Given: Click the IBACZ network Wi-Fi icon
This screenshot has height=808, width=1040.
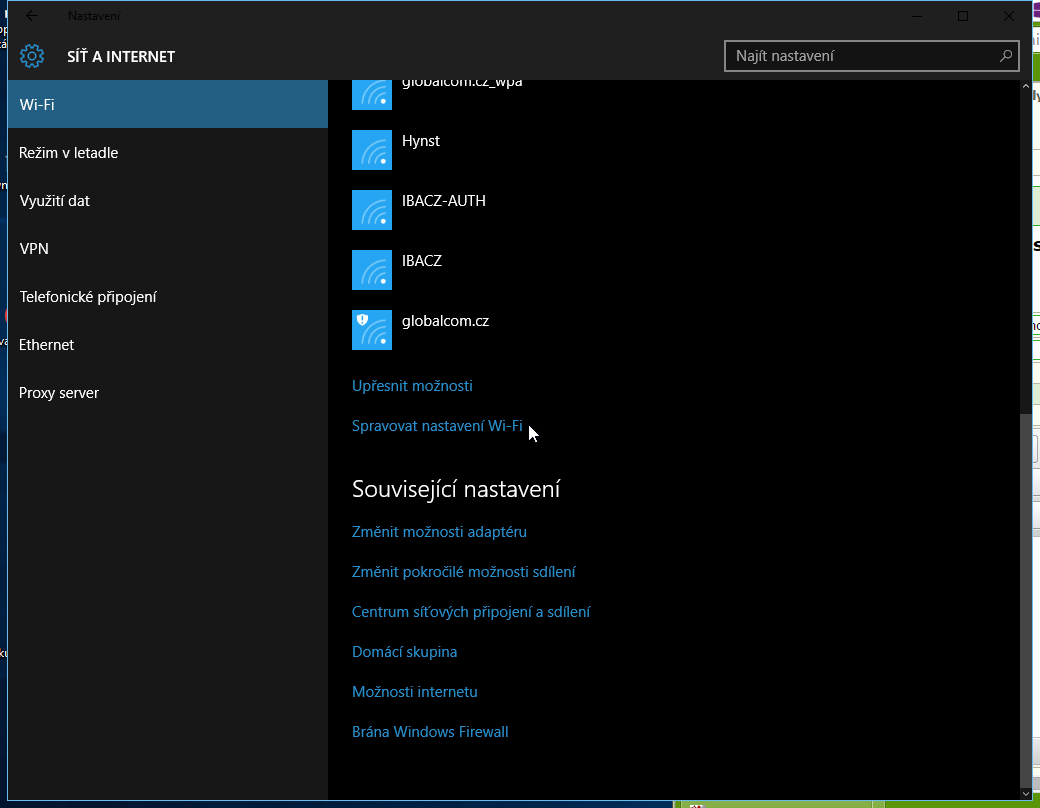Looking at the screenshot, I should (x=372, y=270).
